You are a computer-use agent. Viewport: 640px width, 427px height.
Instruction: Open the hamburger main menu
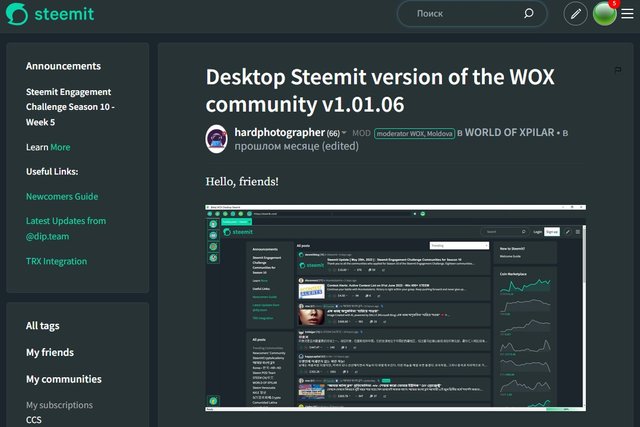(627, 14)
